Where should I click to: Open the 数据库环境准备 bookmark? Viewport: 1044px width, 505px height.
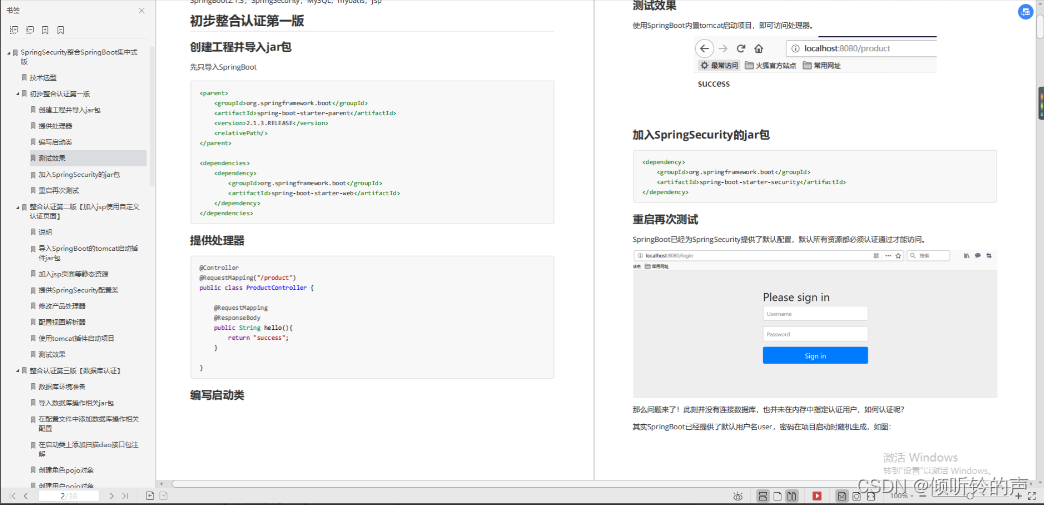[x=62, y=386]
